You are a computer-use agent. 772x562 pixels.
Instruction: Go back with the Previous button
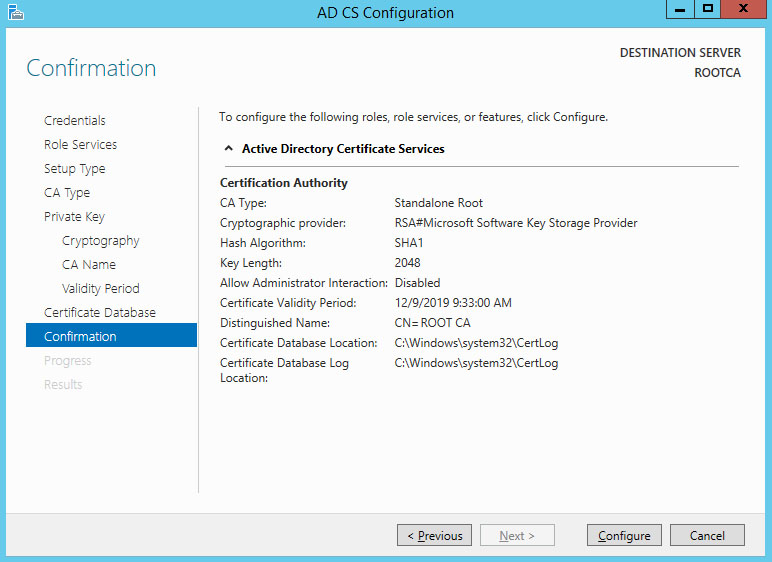[x=434, y=535]
